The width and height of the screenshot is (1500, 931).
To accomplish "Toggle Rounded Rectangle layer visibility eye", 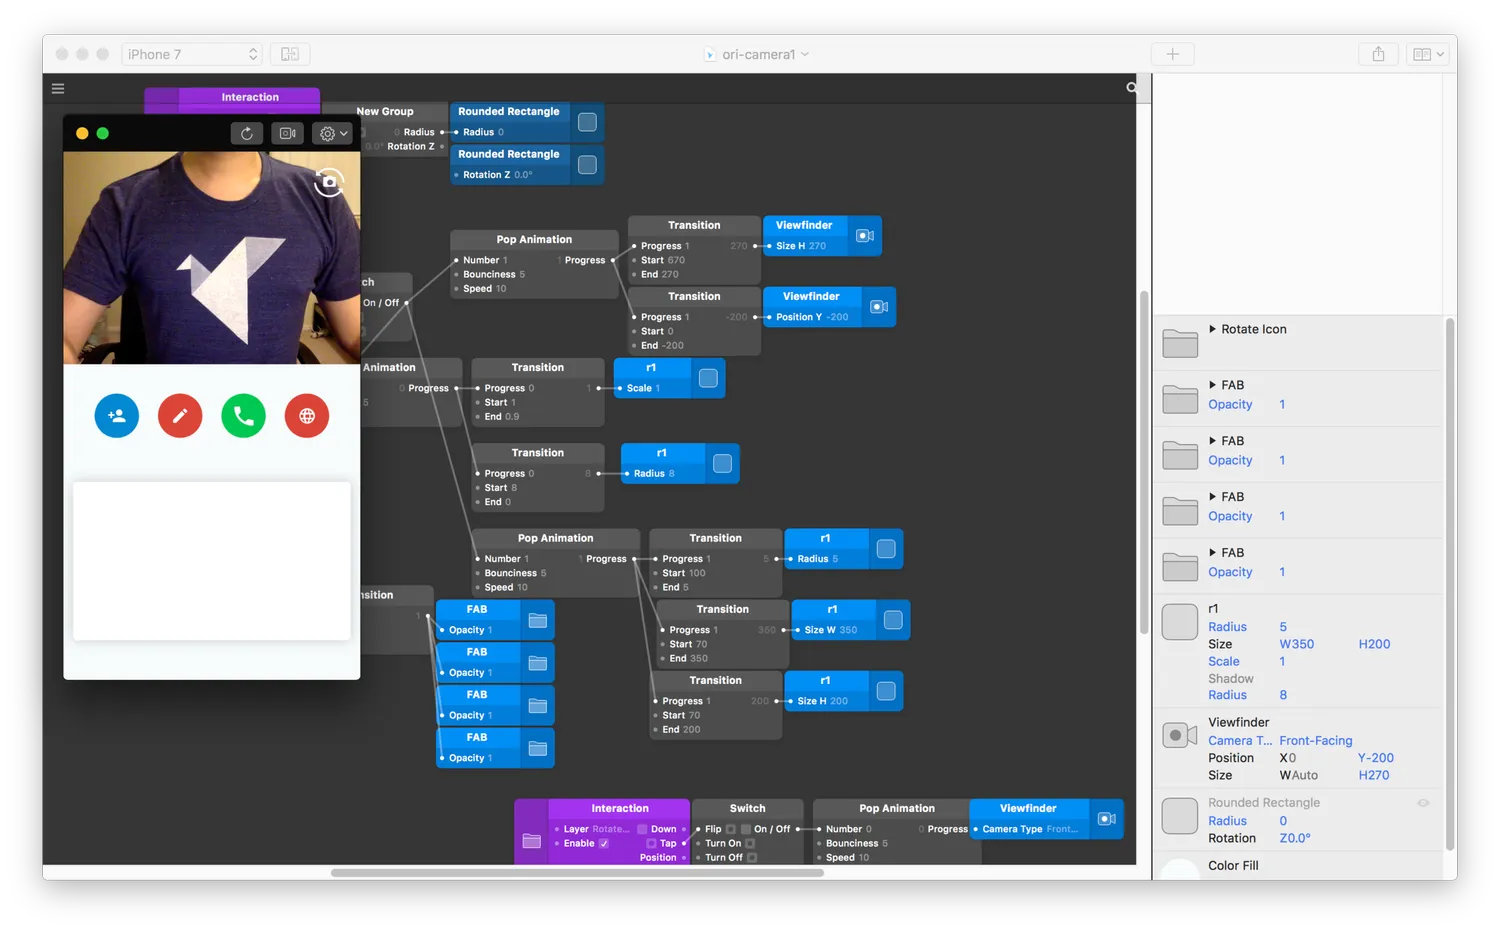I will click(x=1423, y=803).
